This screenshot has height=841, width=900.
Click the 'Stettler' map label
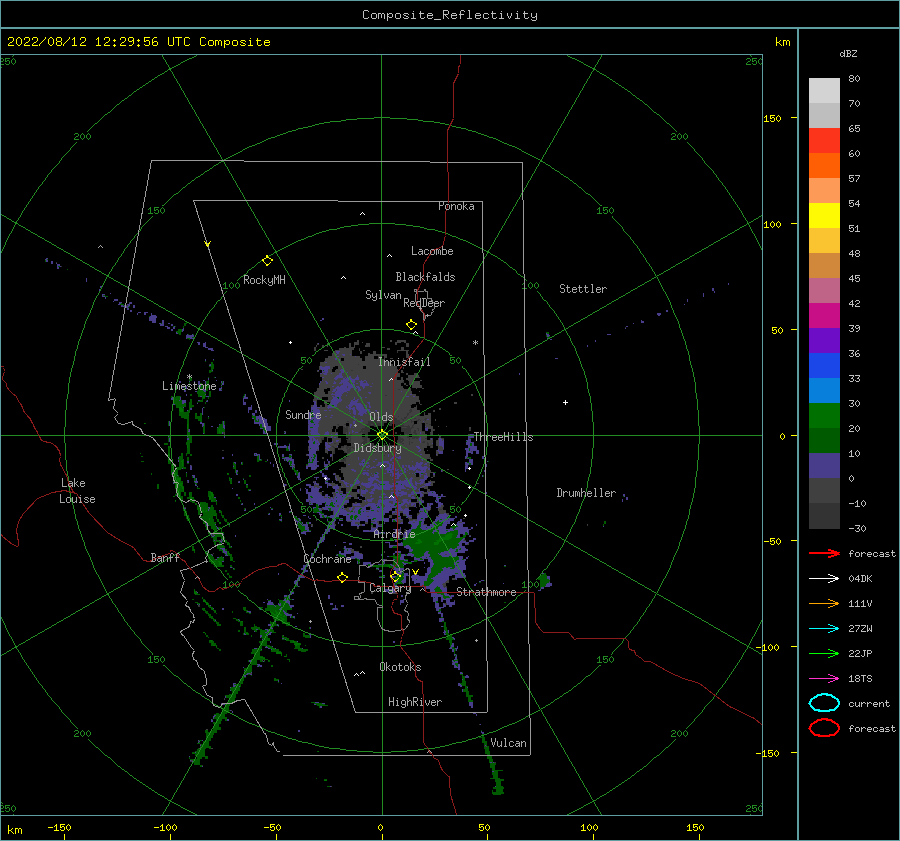[x=583, y=289]
